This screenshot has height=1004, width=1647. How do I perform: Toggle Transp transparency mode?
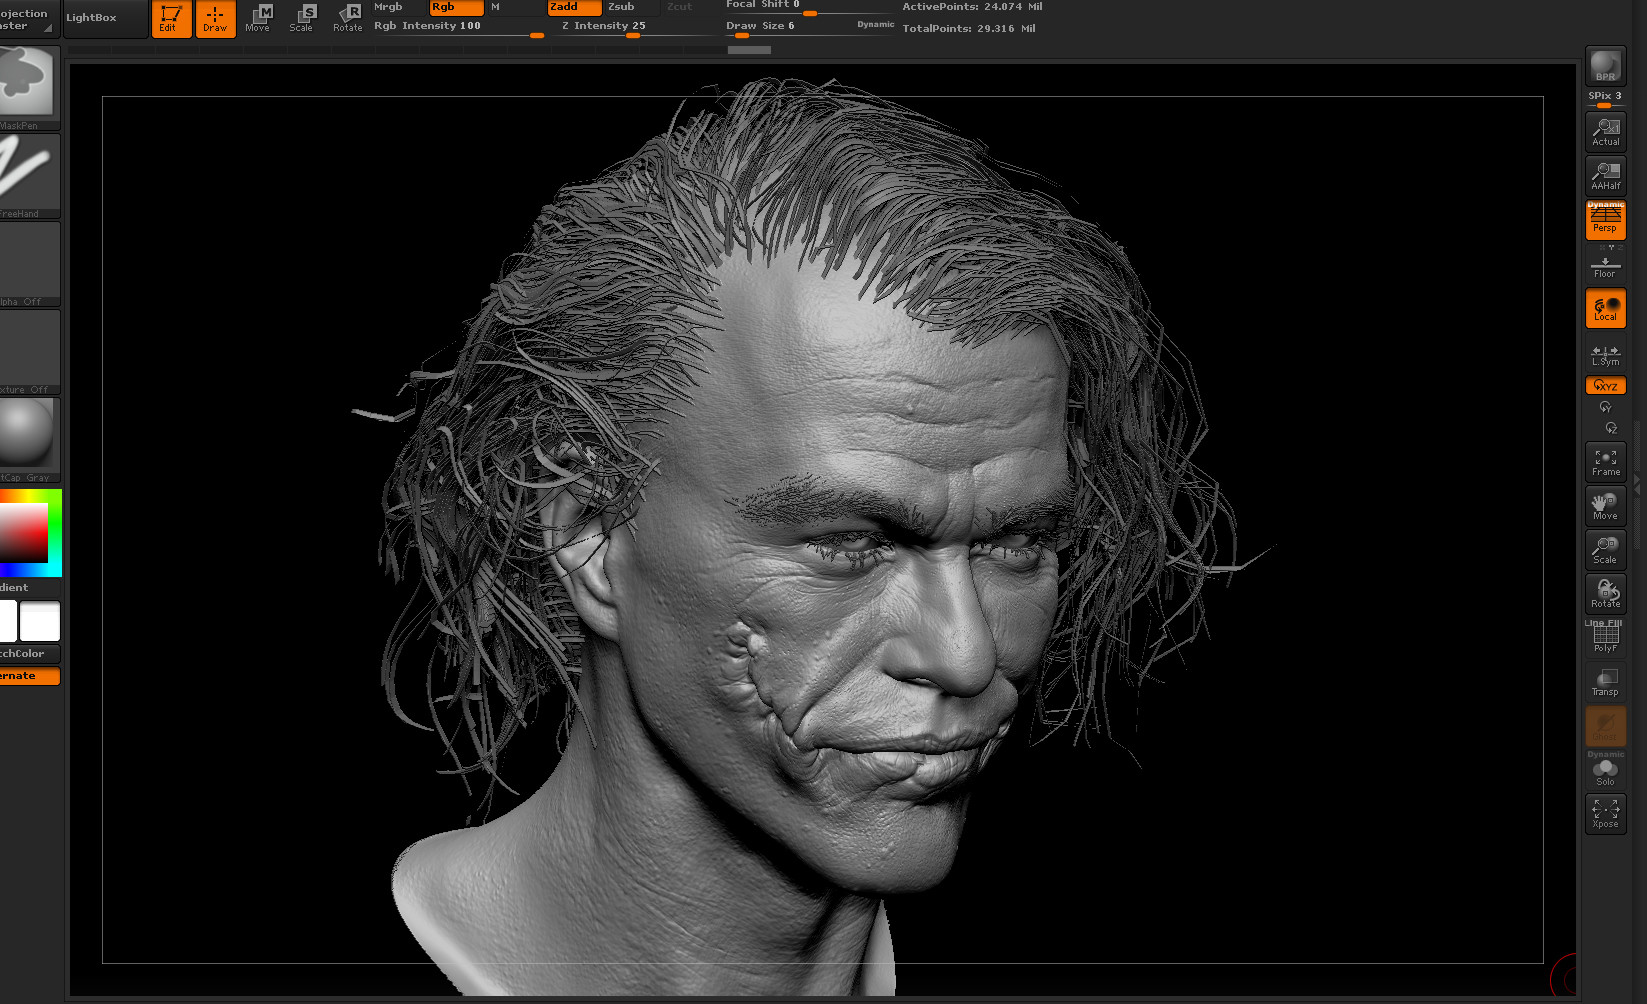1605,682
